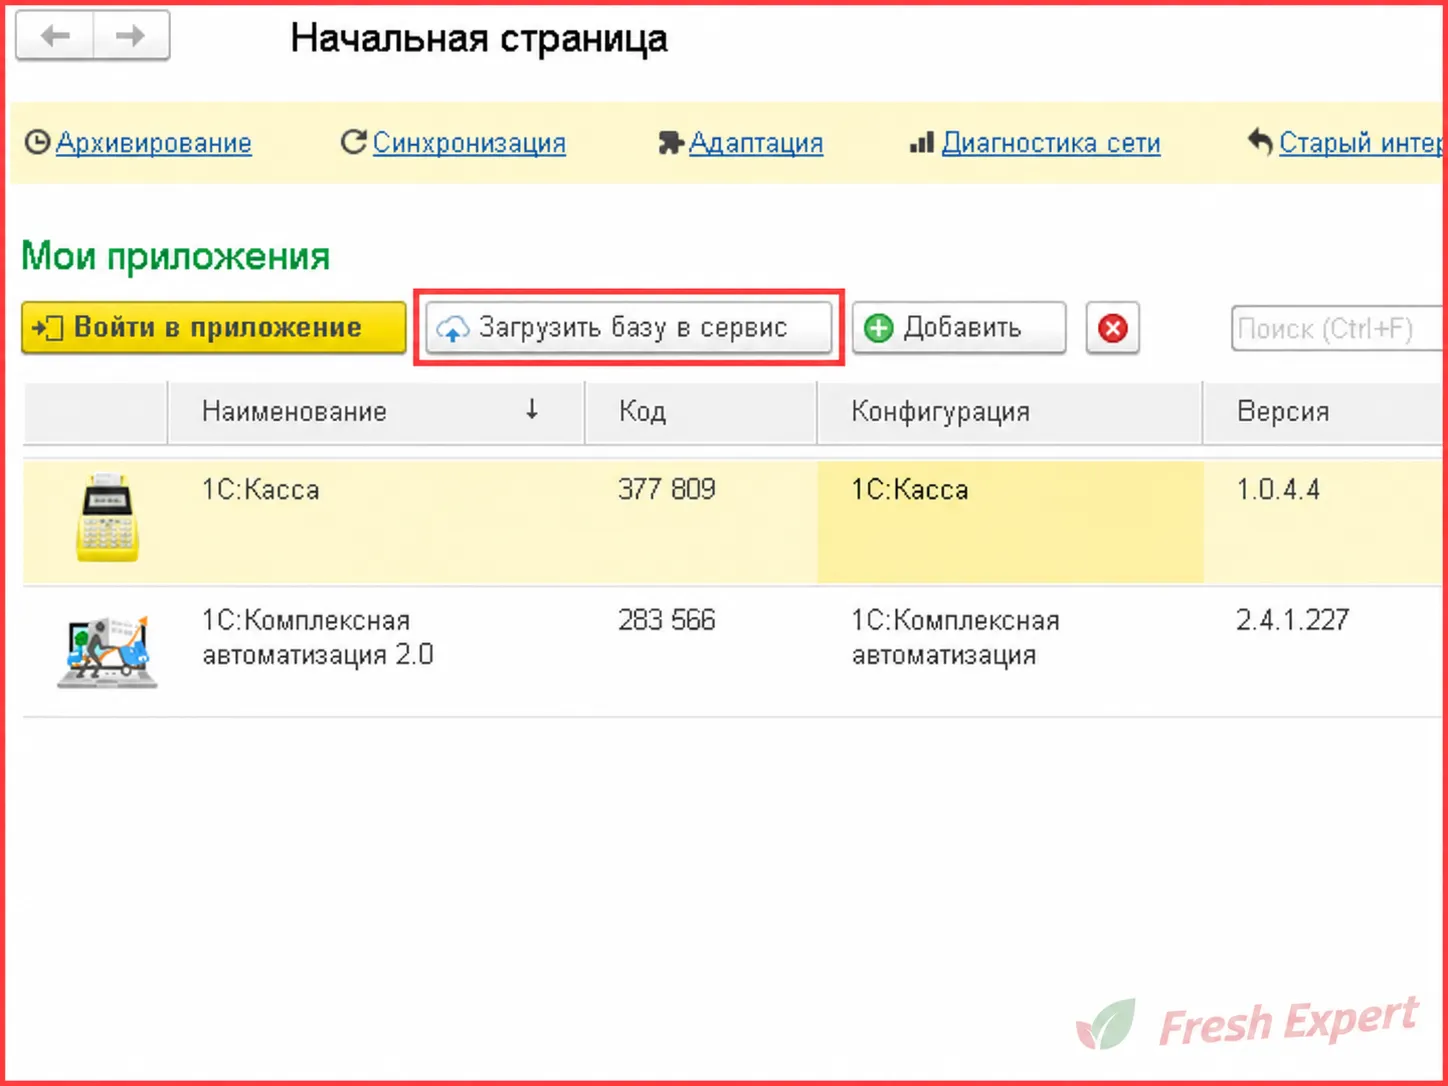This screenshot has width=1448, height=1086.
Task: Click version 1.0.4.4
Action: click(1278, 489)
